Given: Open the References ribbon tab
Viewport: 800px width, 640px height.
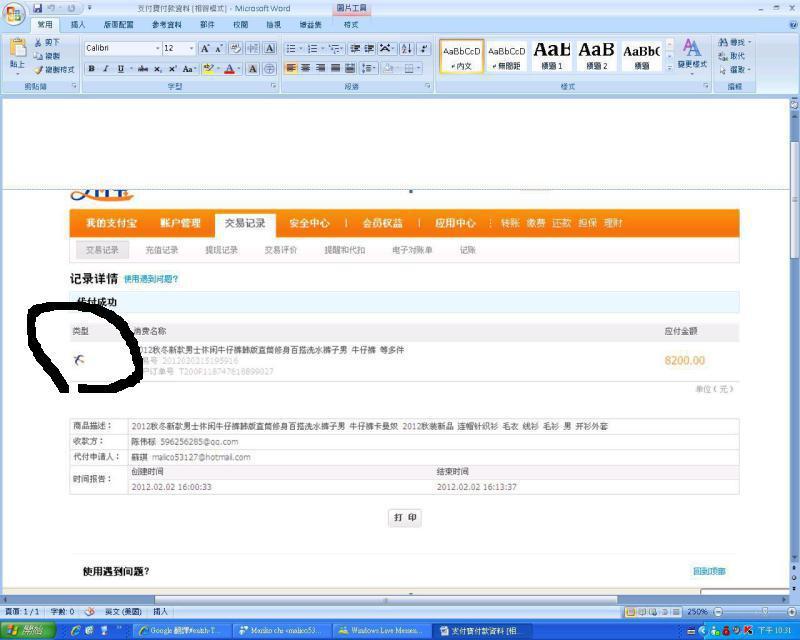Looking at the screenshot, I should (x=166, y=24).
